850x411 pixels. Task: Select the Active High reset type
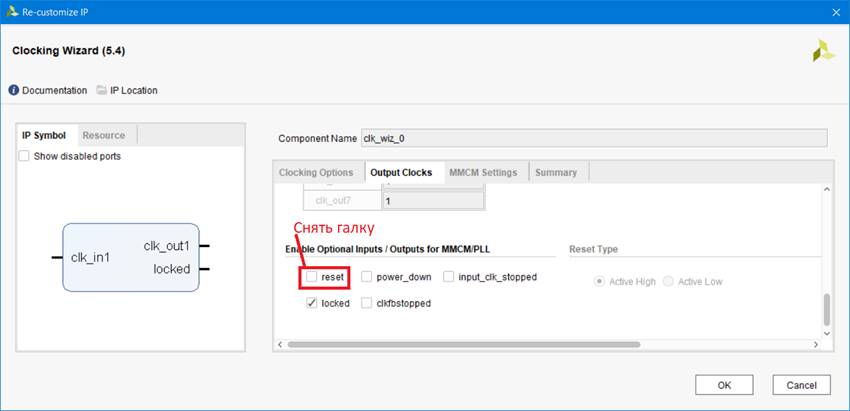pyautogui.click(x=600, y=282)
